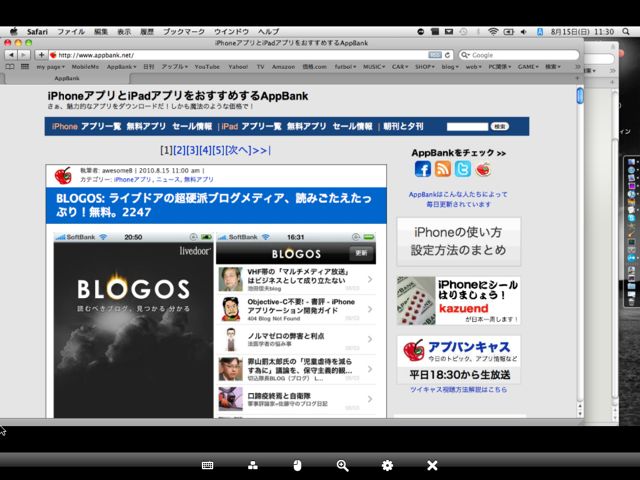Open AppBank Twitter icon
Image resolution: width=640 pixels, height=480 pixels.
click(x=463, y=169)
